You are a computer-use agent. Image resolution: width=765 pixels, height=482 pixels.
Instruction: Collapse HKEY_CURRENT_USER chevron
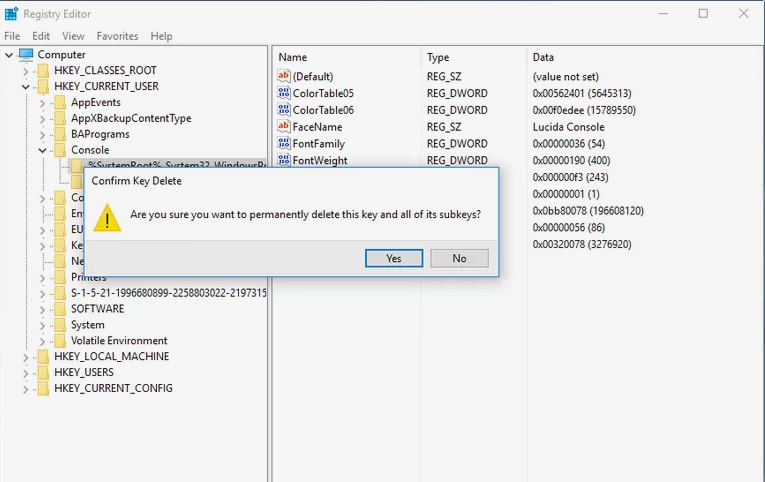25,87
